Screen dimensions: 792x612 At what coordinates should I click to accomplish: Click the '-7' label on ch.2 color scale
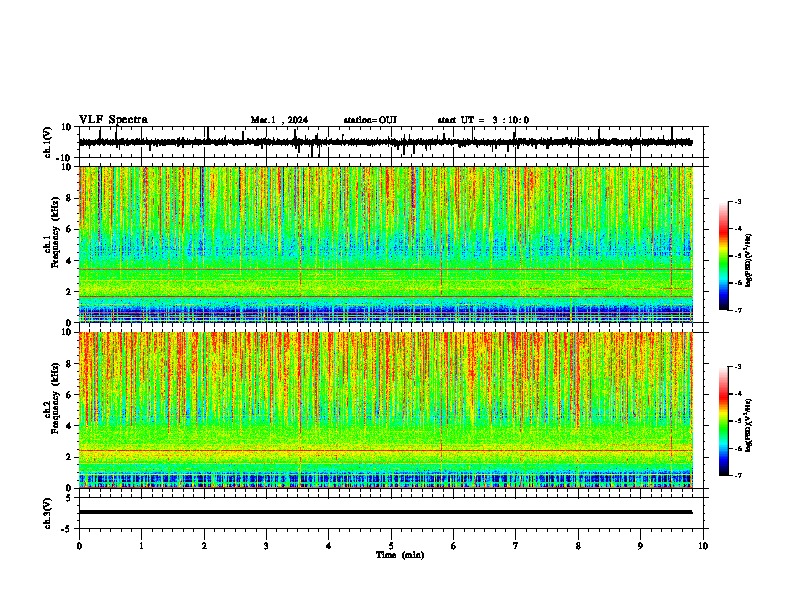737,475
